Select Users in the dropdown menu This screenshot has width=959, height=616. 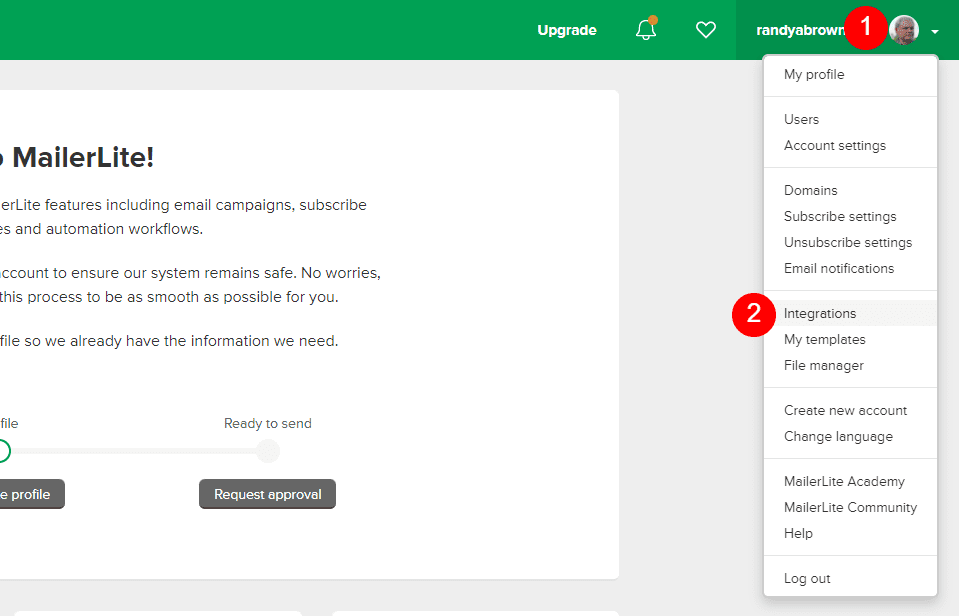801,119
